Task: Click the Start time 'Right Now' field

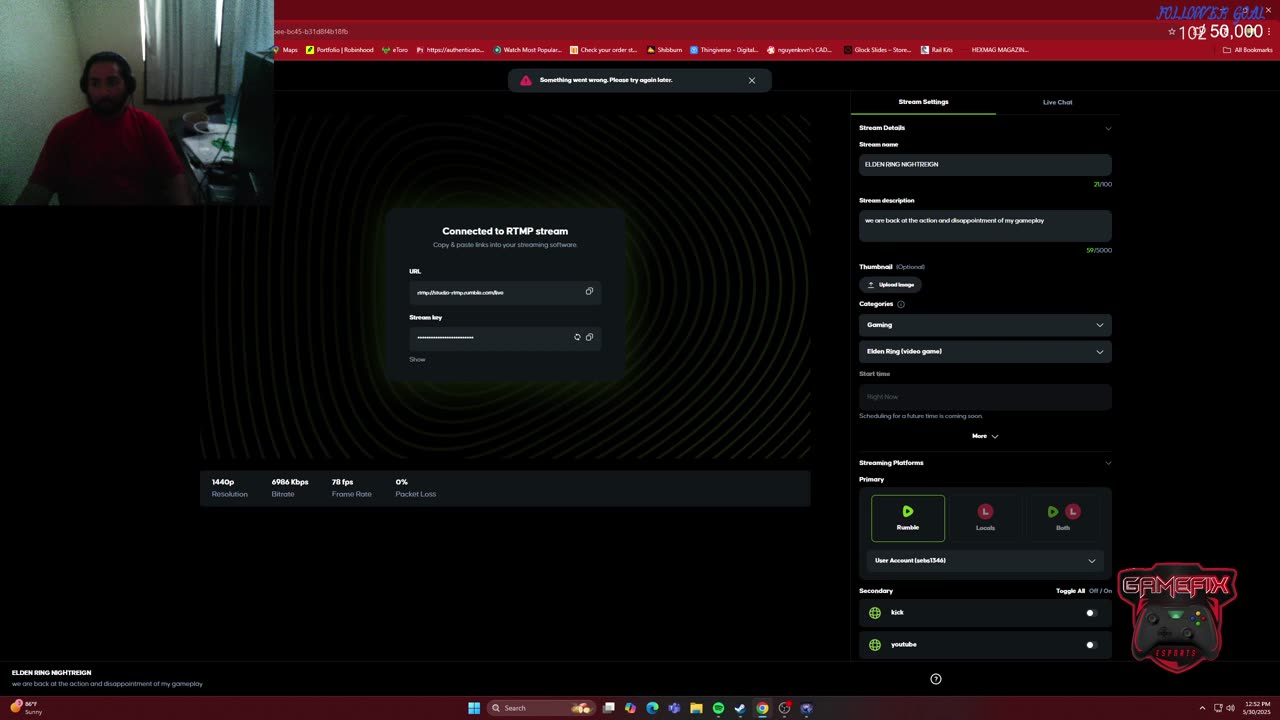Action: 985,397
